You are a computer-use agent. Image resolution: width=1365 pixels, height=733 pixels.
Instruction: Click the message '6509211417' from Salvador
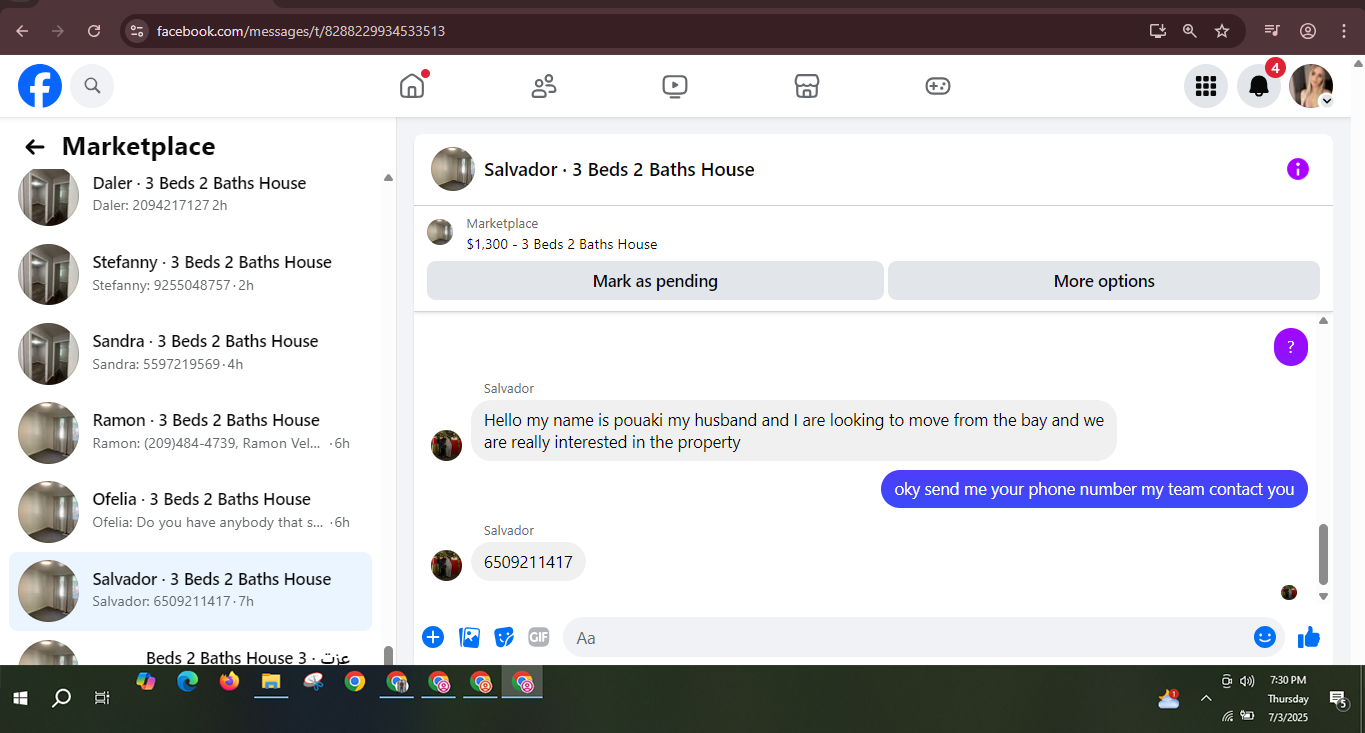(x=528, y=562)
